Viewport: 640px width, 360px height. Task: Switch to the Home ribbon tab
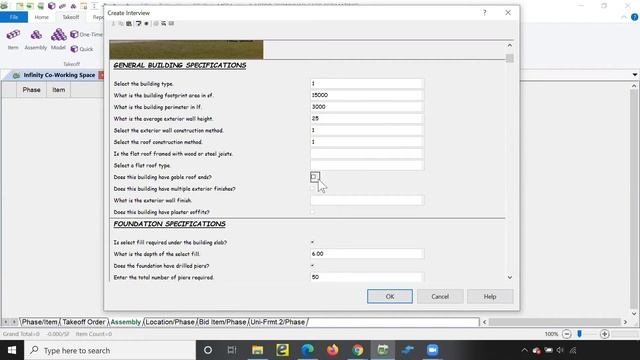pyautogui.click(x=41, y=17)
